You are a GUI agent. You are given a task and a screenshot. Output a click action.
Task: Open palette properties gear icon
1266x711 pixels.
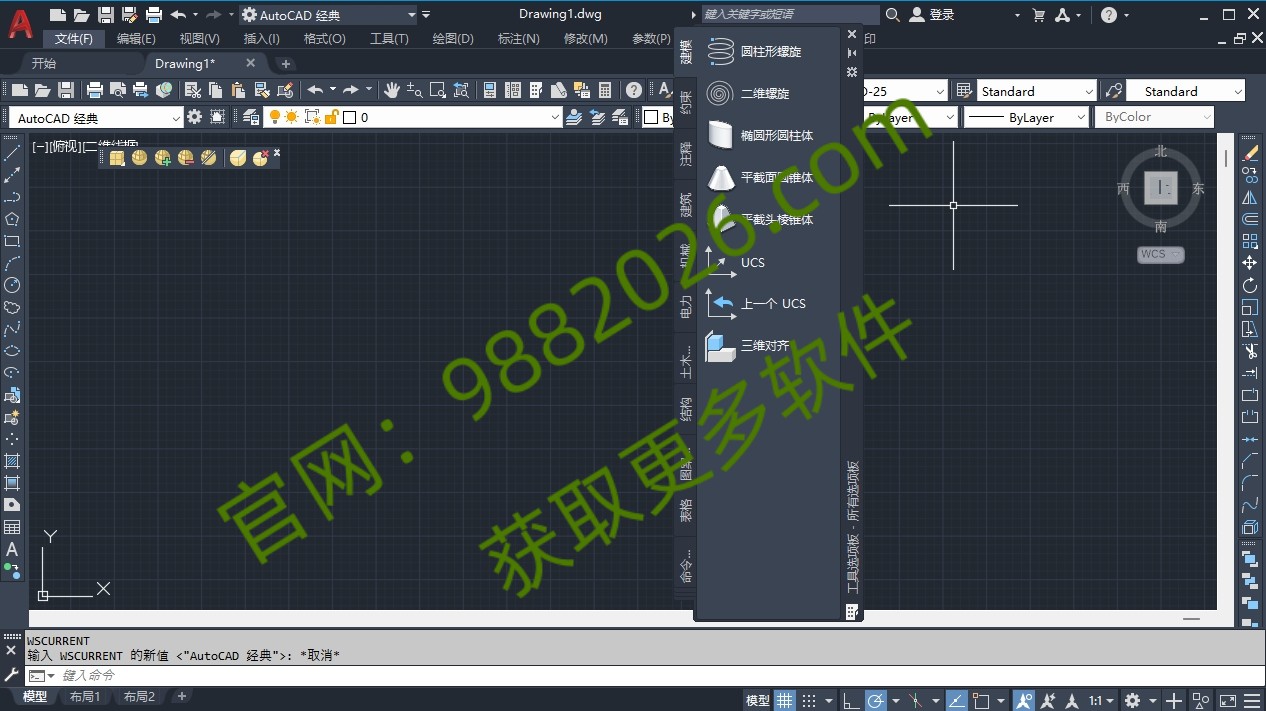852,72
